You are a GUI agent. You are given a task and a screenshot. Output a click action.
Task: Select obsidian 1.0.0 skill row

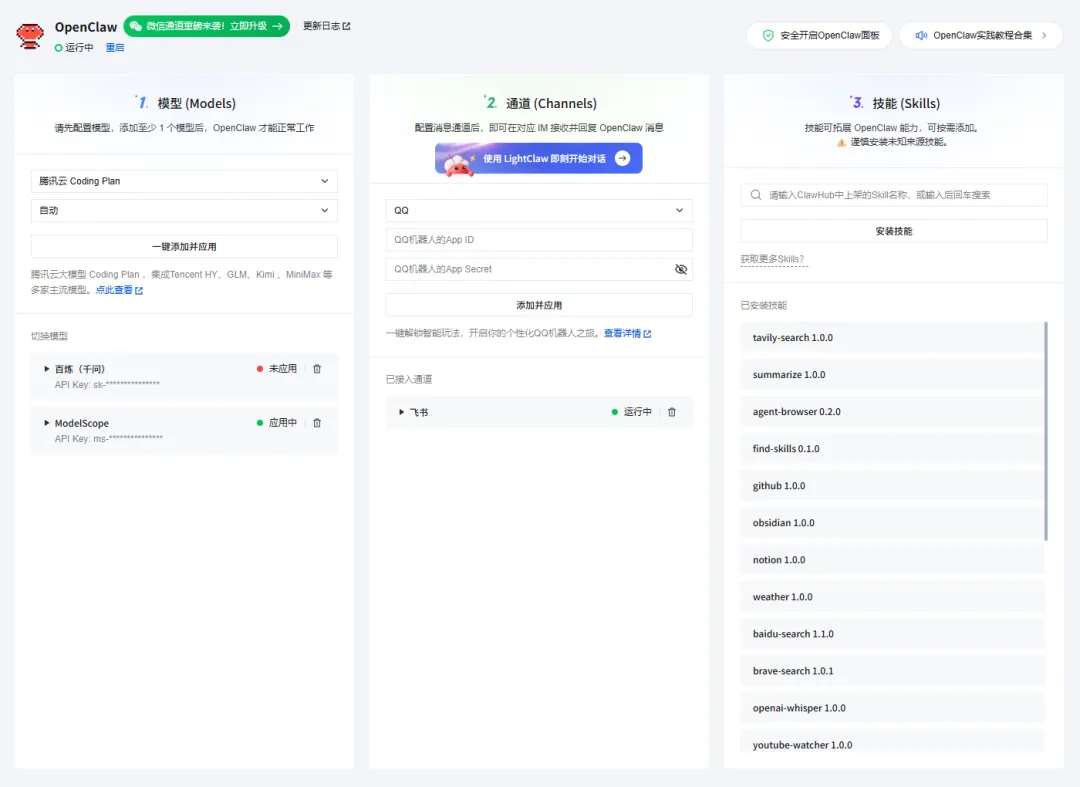(892, 523)
